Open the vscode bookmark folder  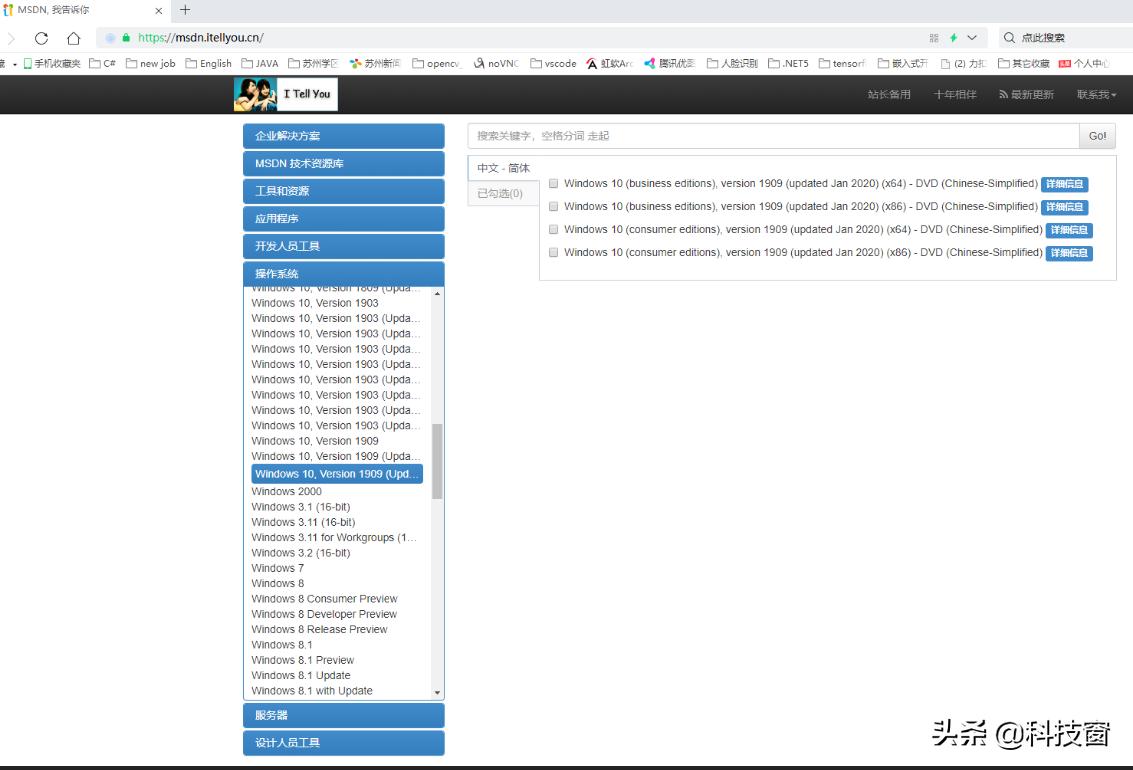553,64
